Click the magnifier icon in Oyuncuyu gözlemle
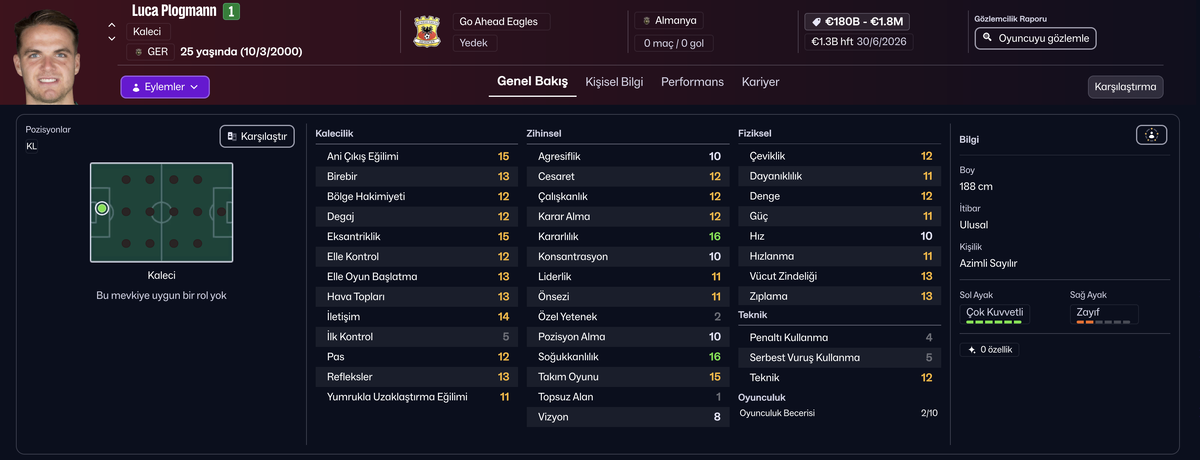The height and width of the screenshot is (460, 1200). click(x=988, y=38)
